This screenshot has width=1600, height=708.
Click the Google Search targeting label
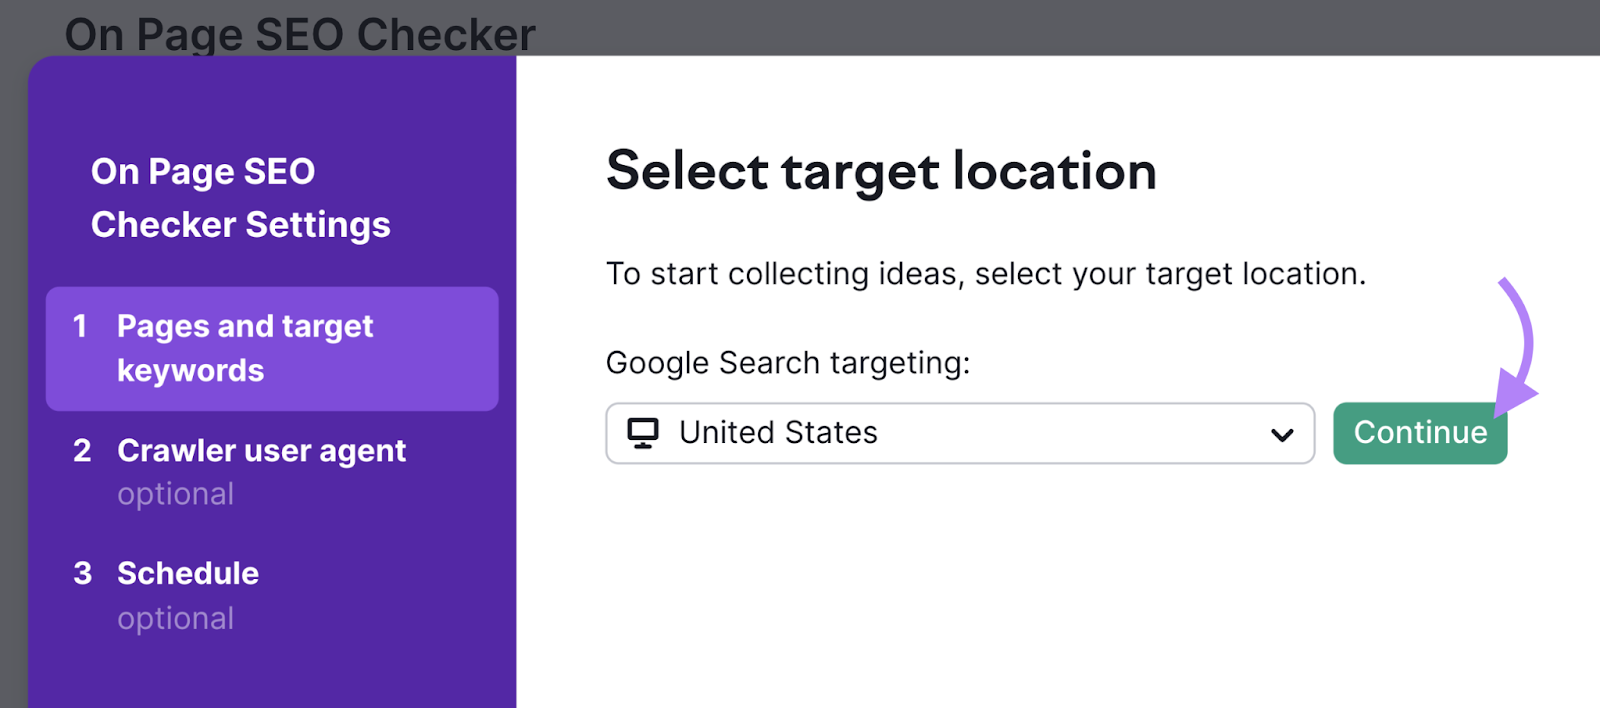click(x=789, y=362)
